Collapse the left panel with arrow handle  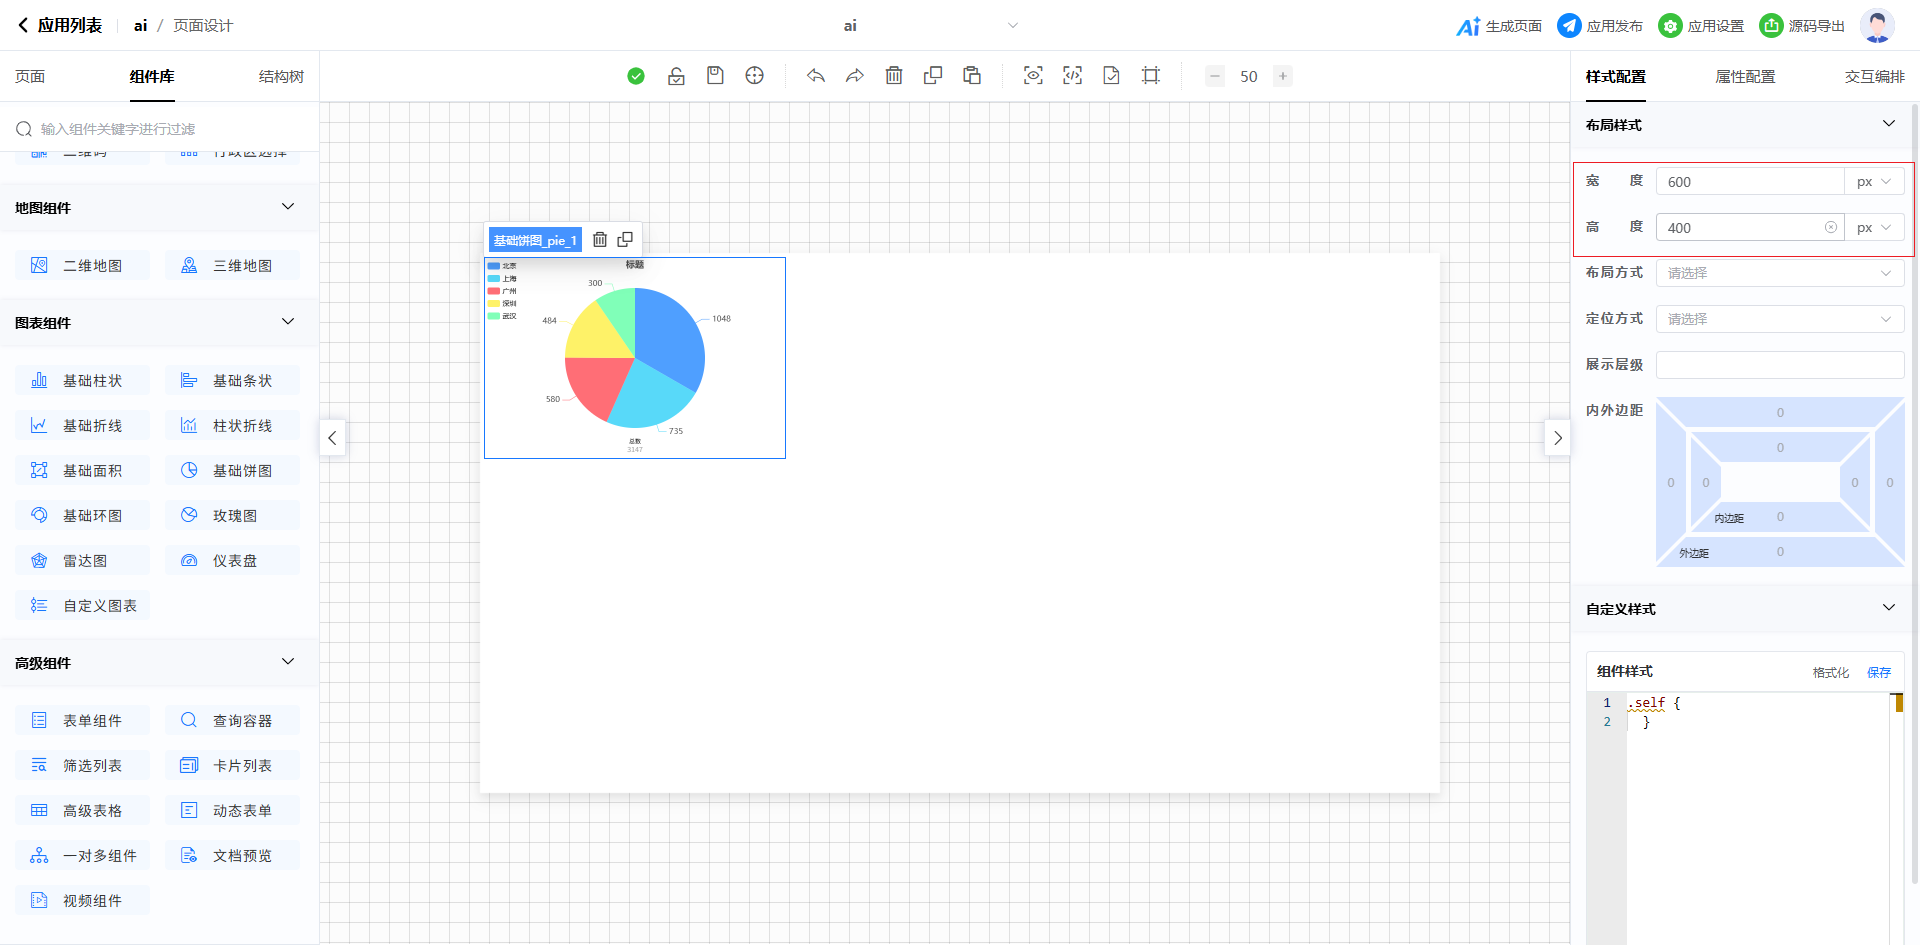[x=332, y=438]
